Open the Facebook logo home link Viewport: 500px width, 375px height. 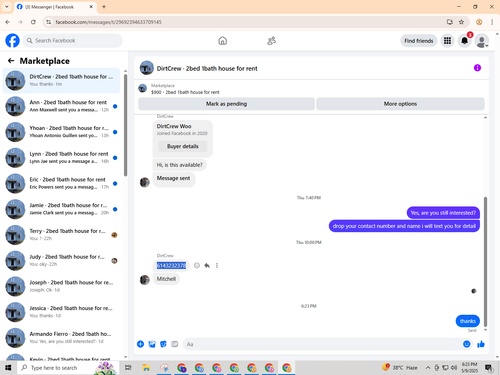(12, 41)
